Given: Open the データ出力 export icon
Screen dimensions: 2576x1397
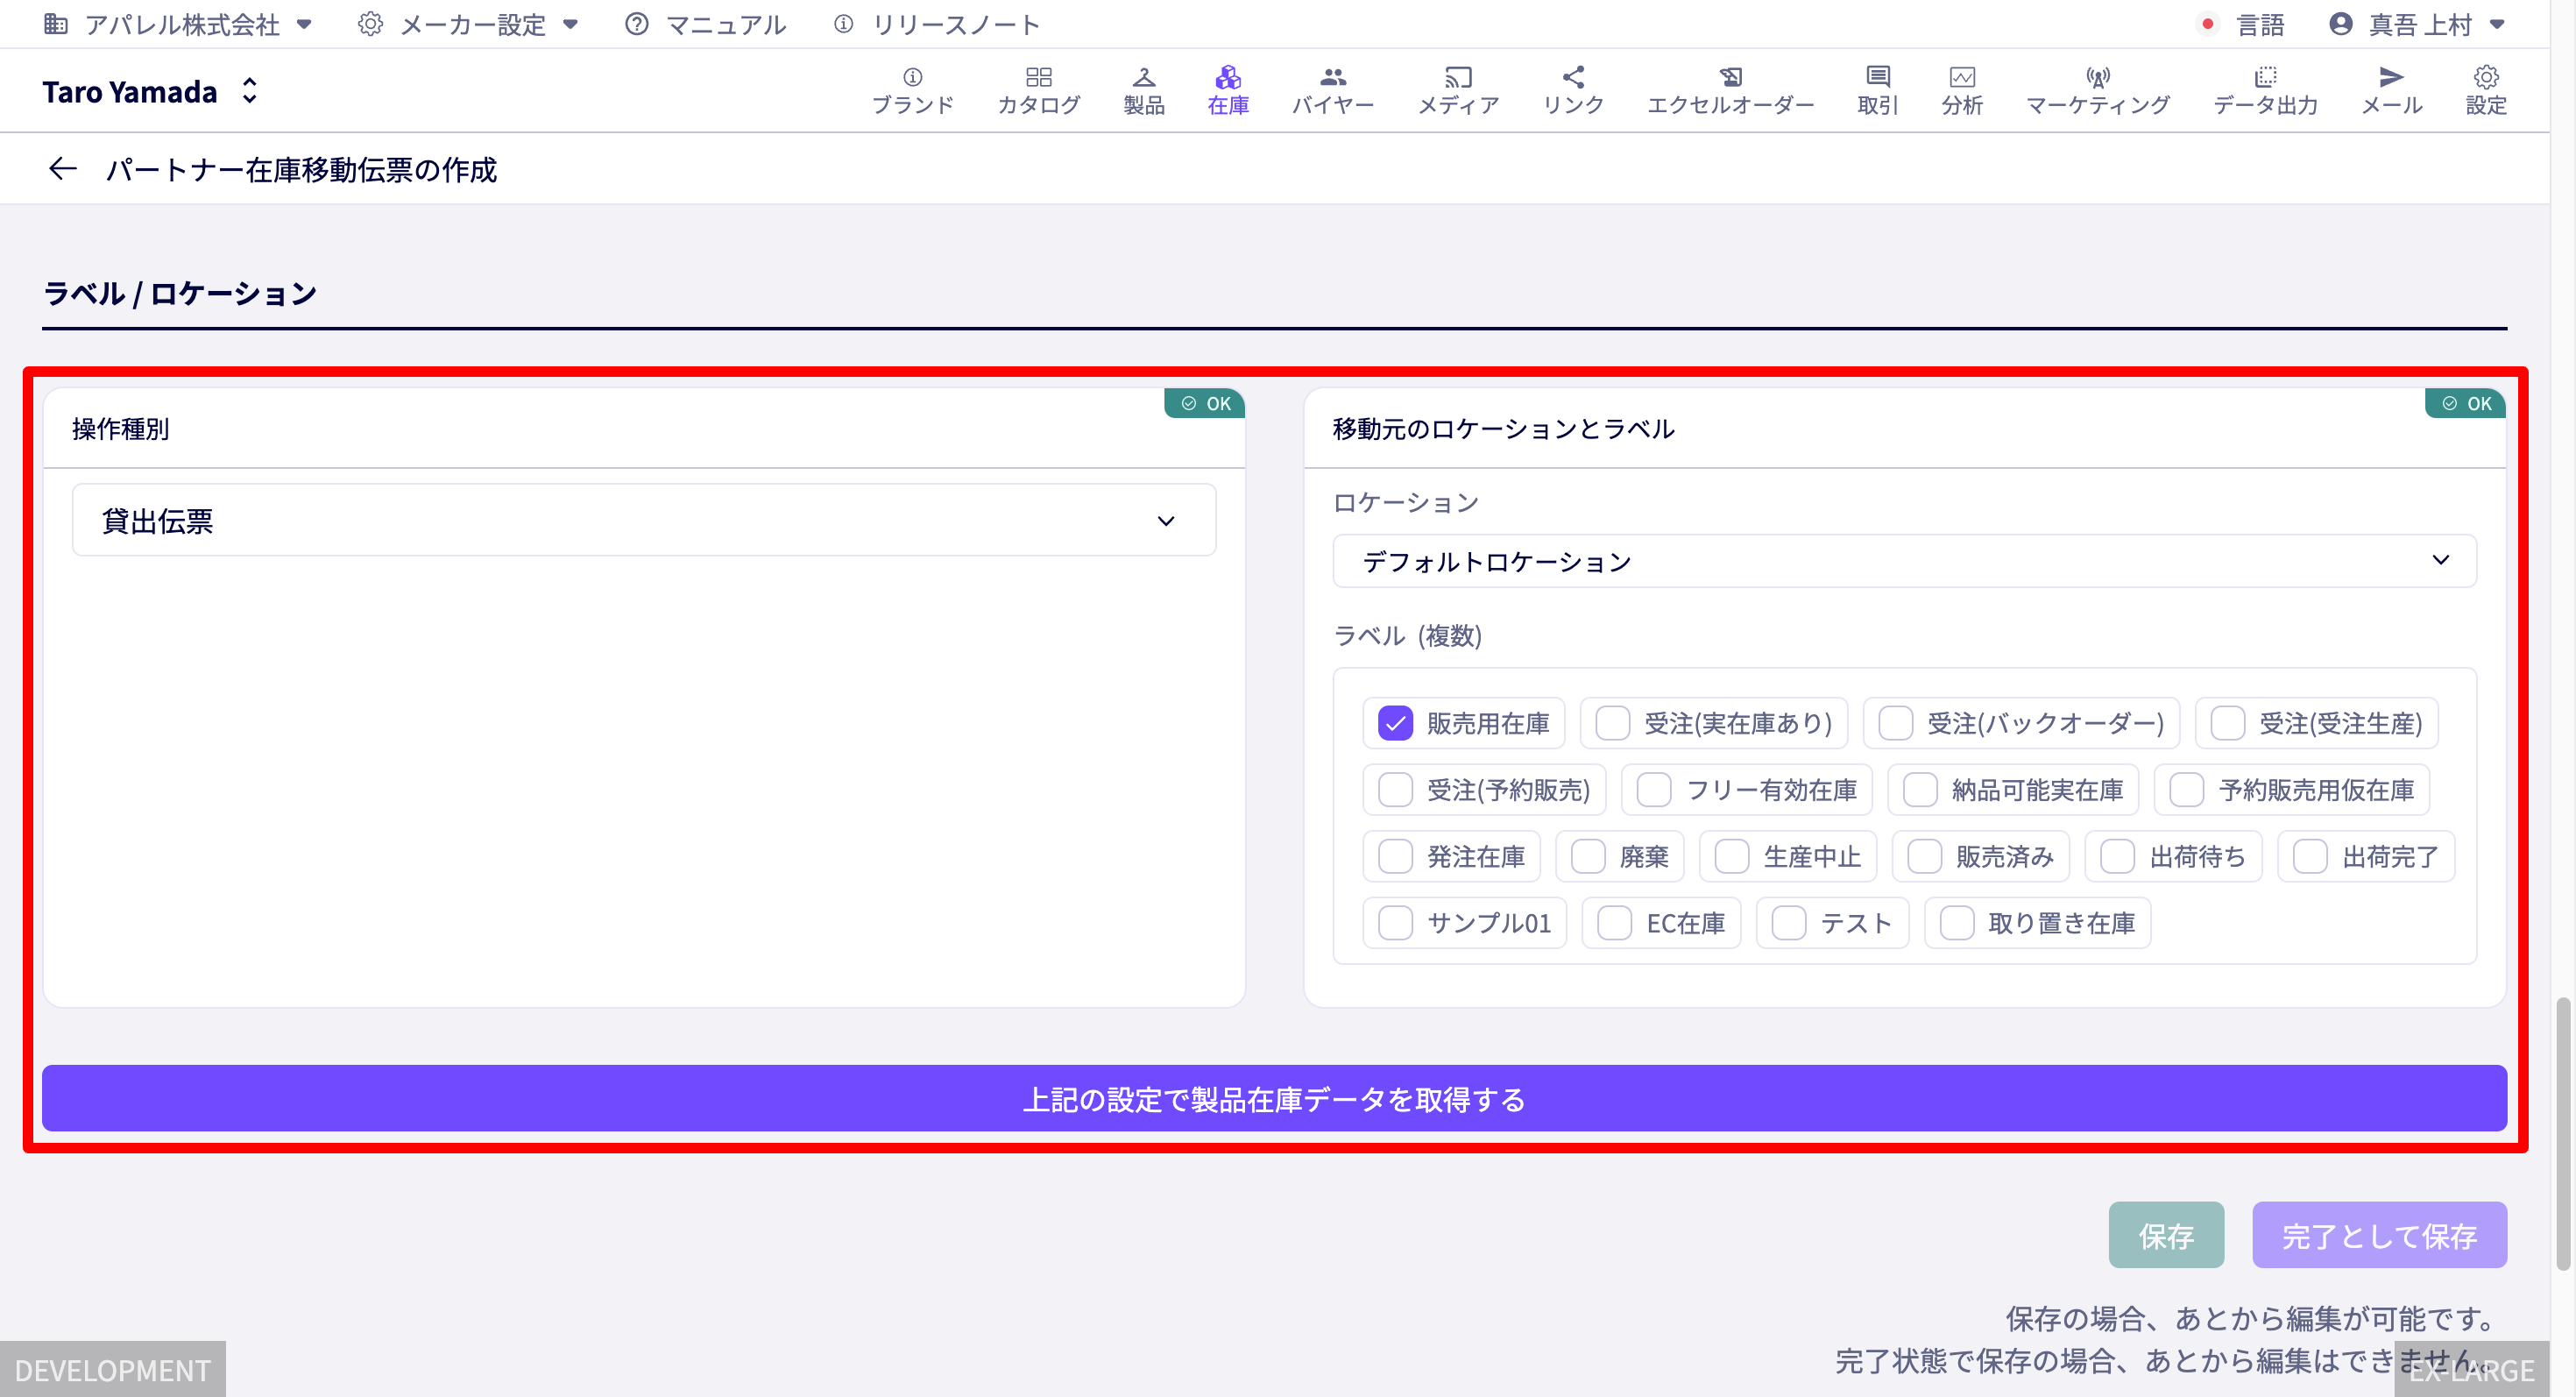Looking at the screenshot, I should point(2265,90).
